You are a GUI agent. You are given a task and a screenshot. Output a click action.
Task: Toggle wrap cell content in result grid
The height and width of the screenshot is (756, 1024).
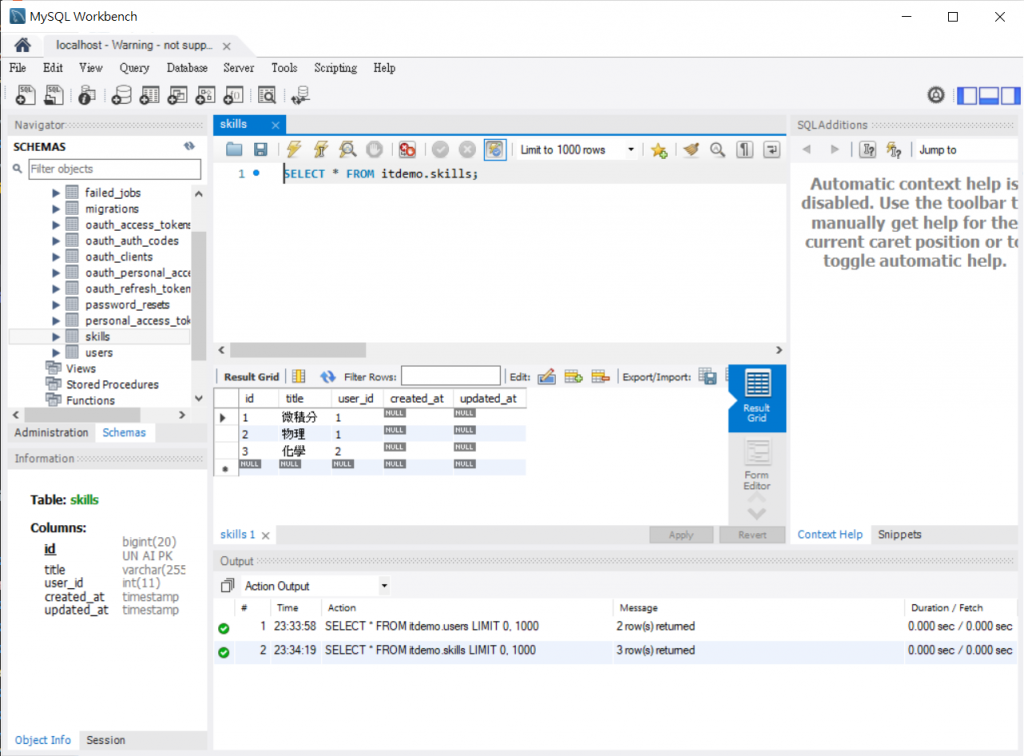pyautogui.click(x=299, y=377)
